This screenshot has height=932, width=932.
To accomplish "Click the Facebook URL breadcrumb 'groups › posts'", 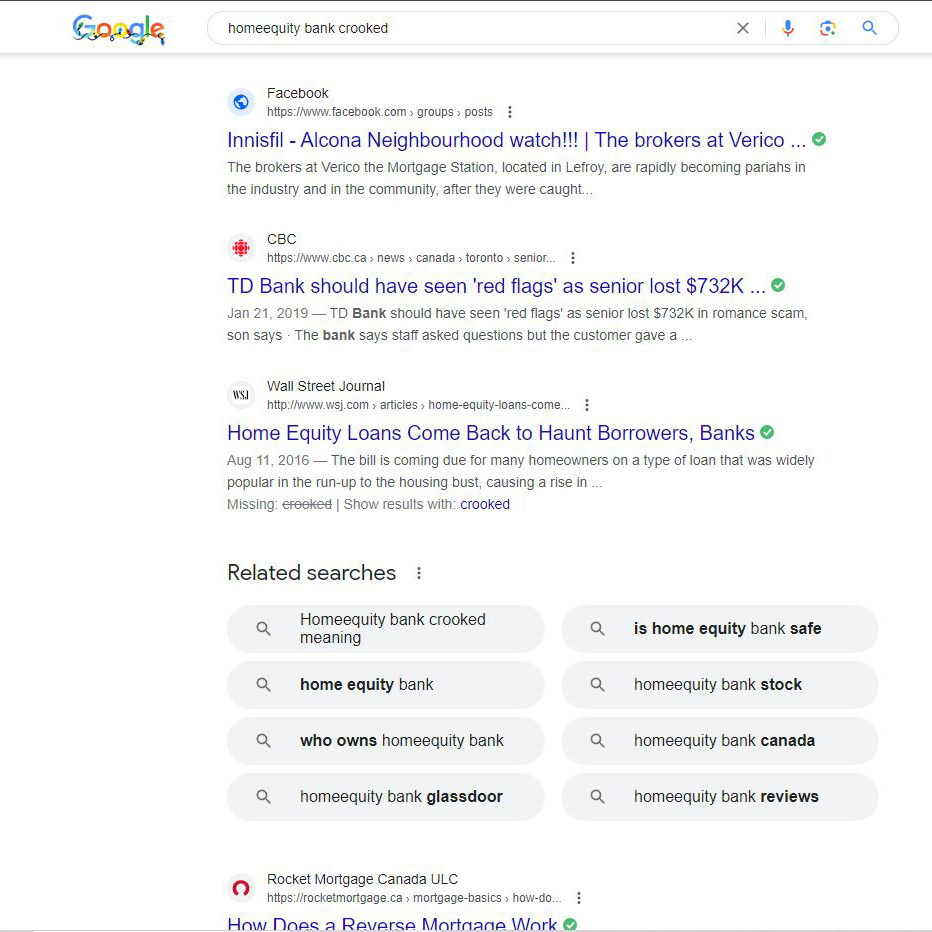I will [455, 112].
